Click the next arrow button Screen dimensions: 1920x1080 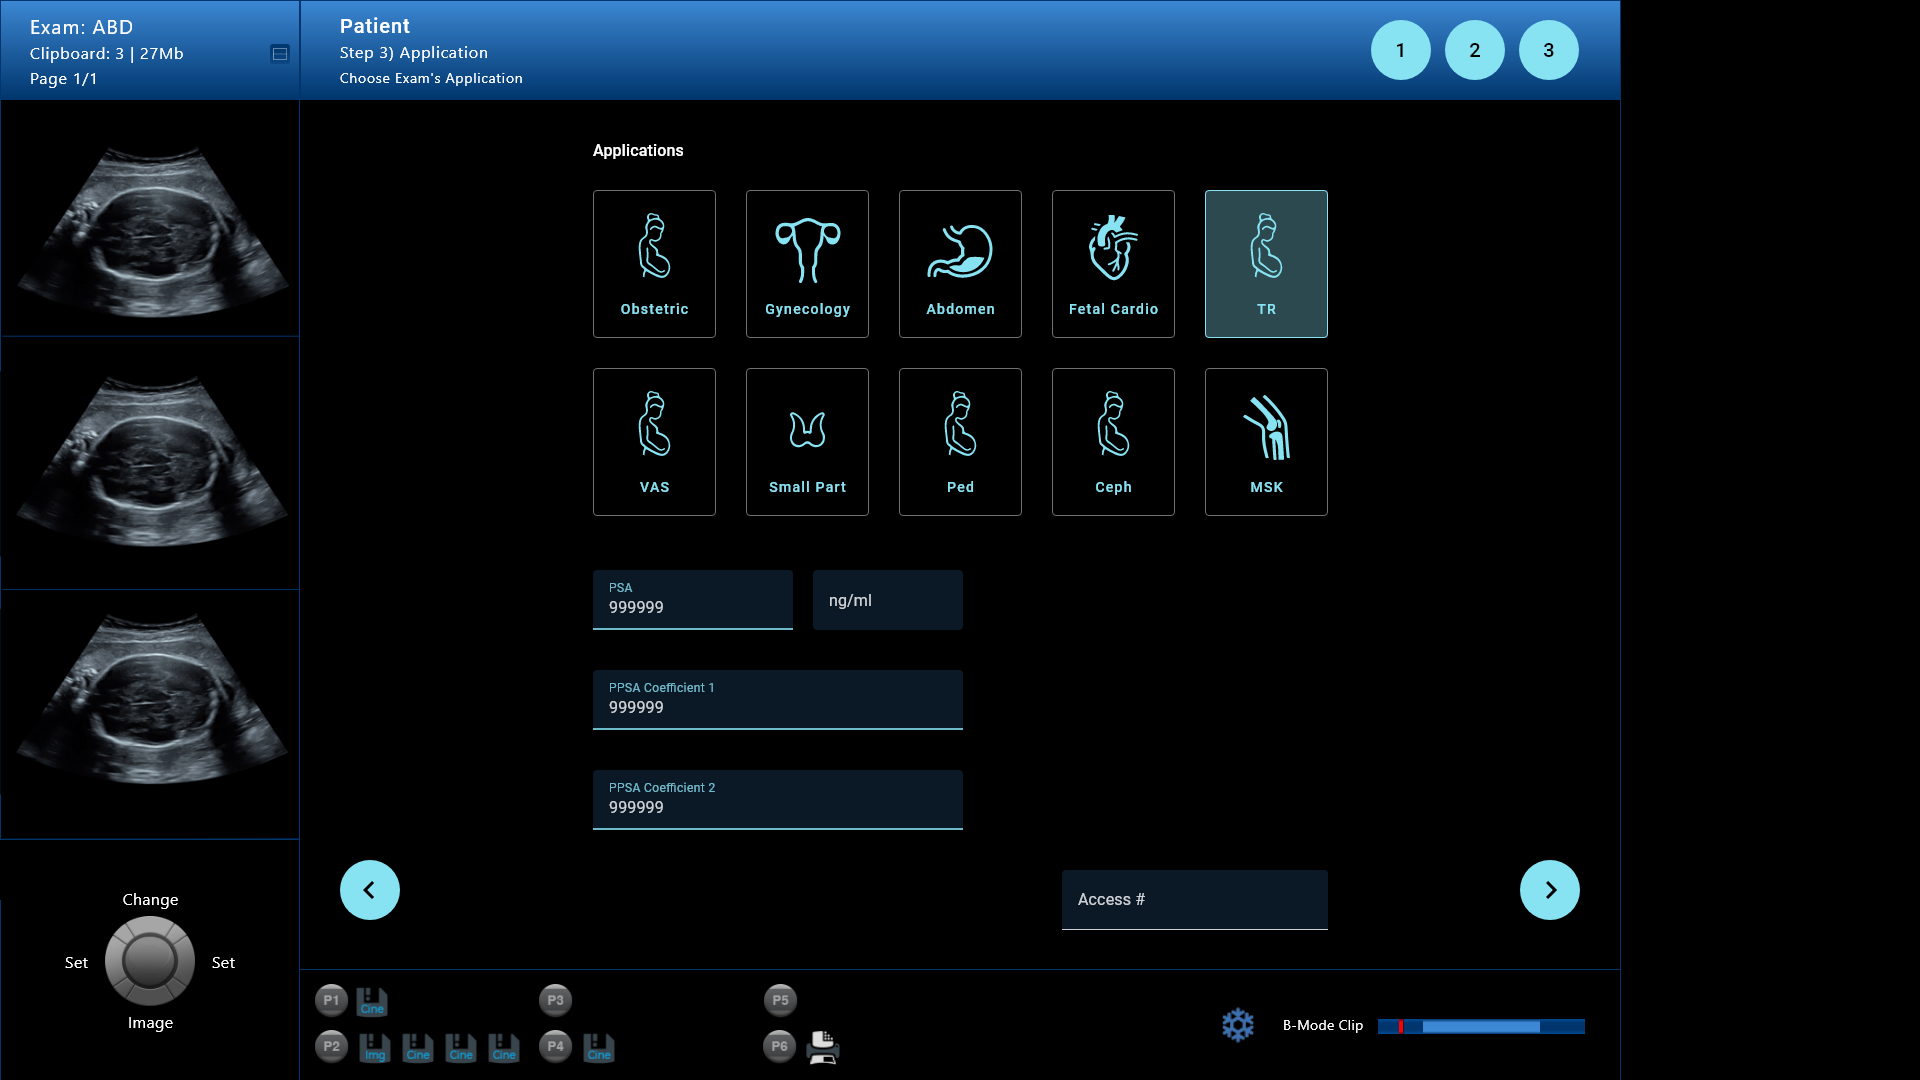(x=1549, y=890)
